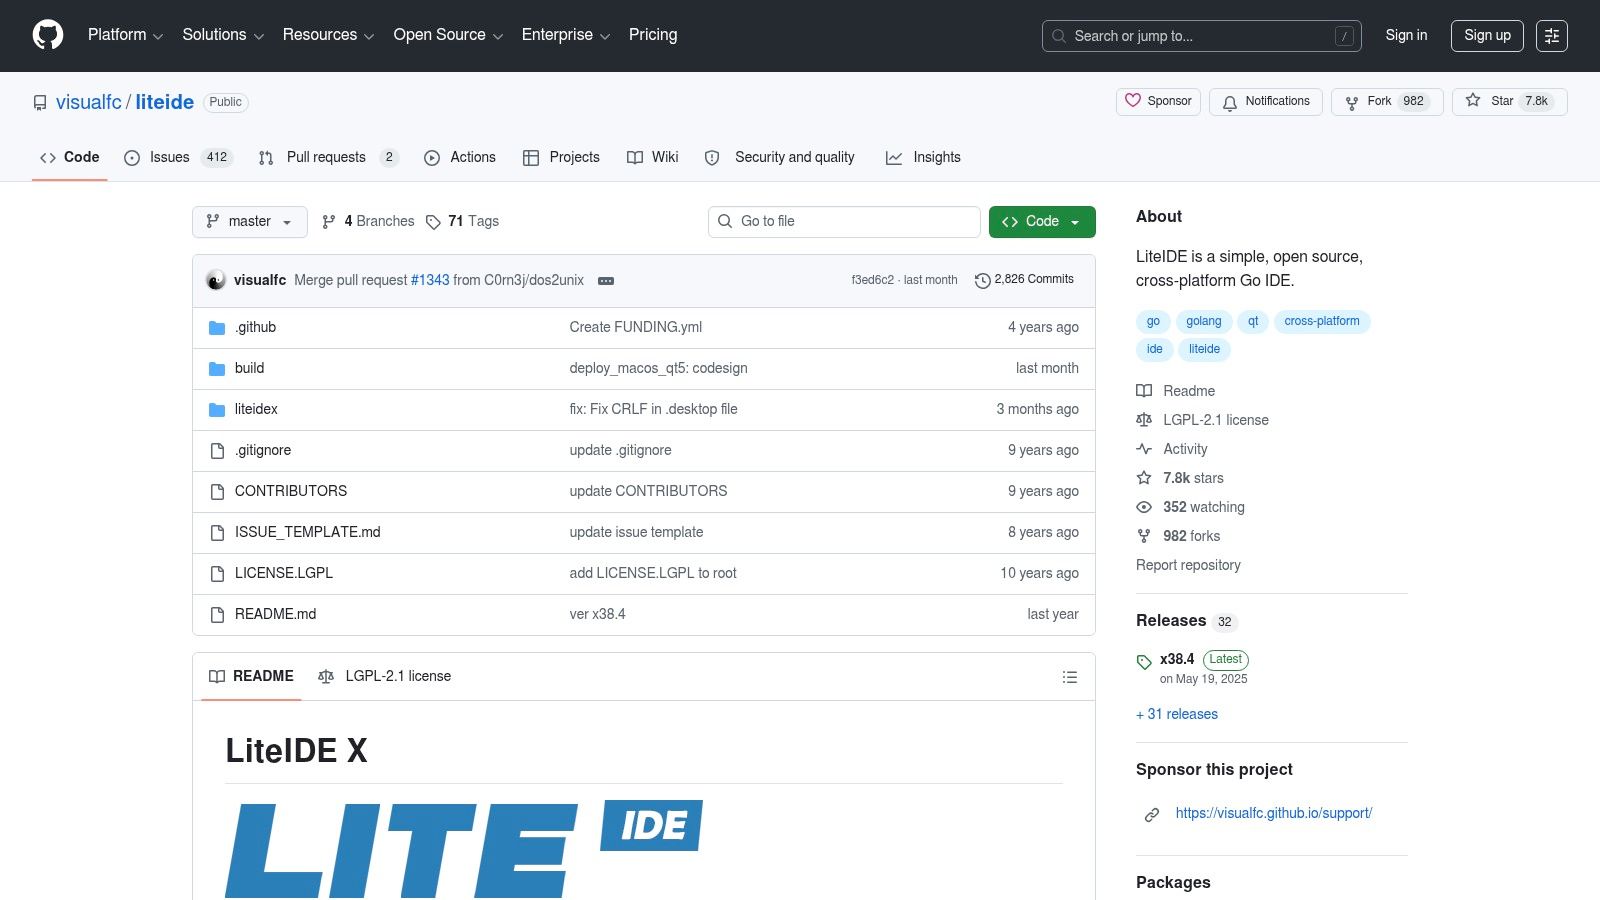Open the green Code dropdown
This screenshot has height=900, width=1600.
(x=1042, y=222)
